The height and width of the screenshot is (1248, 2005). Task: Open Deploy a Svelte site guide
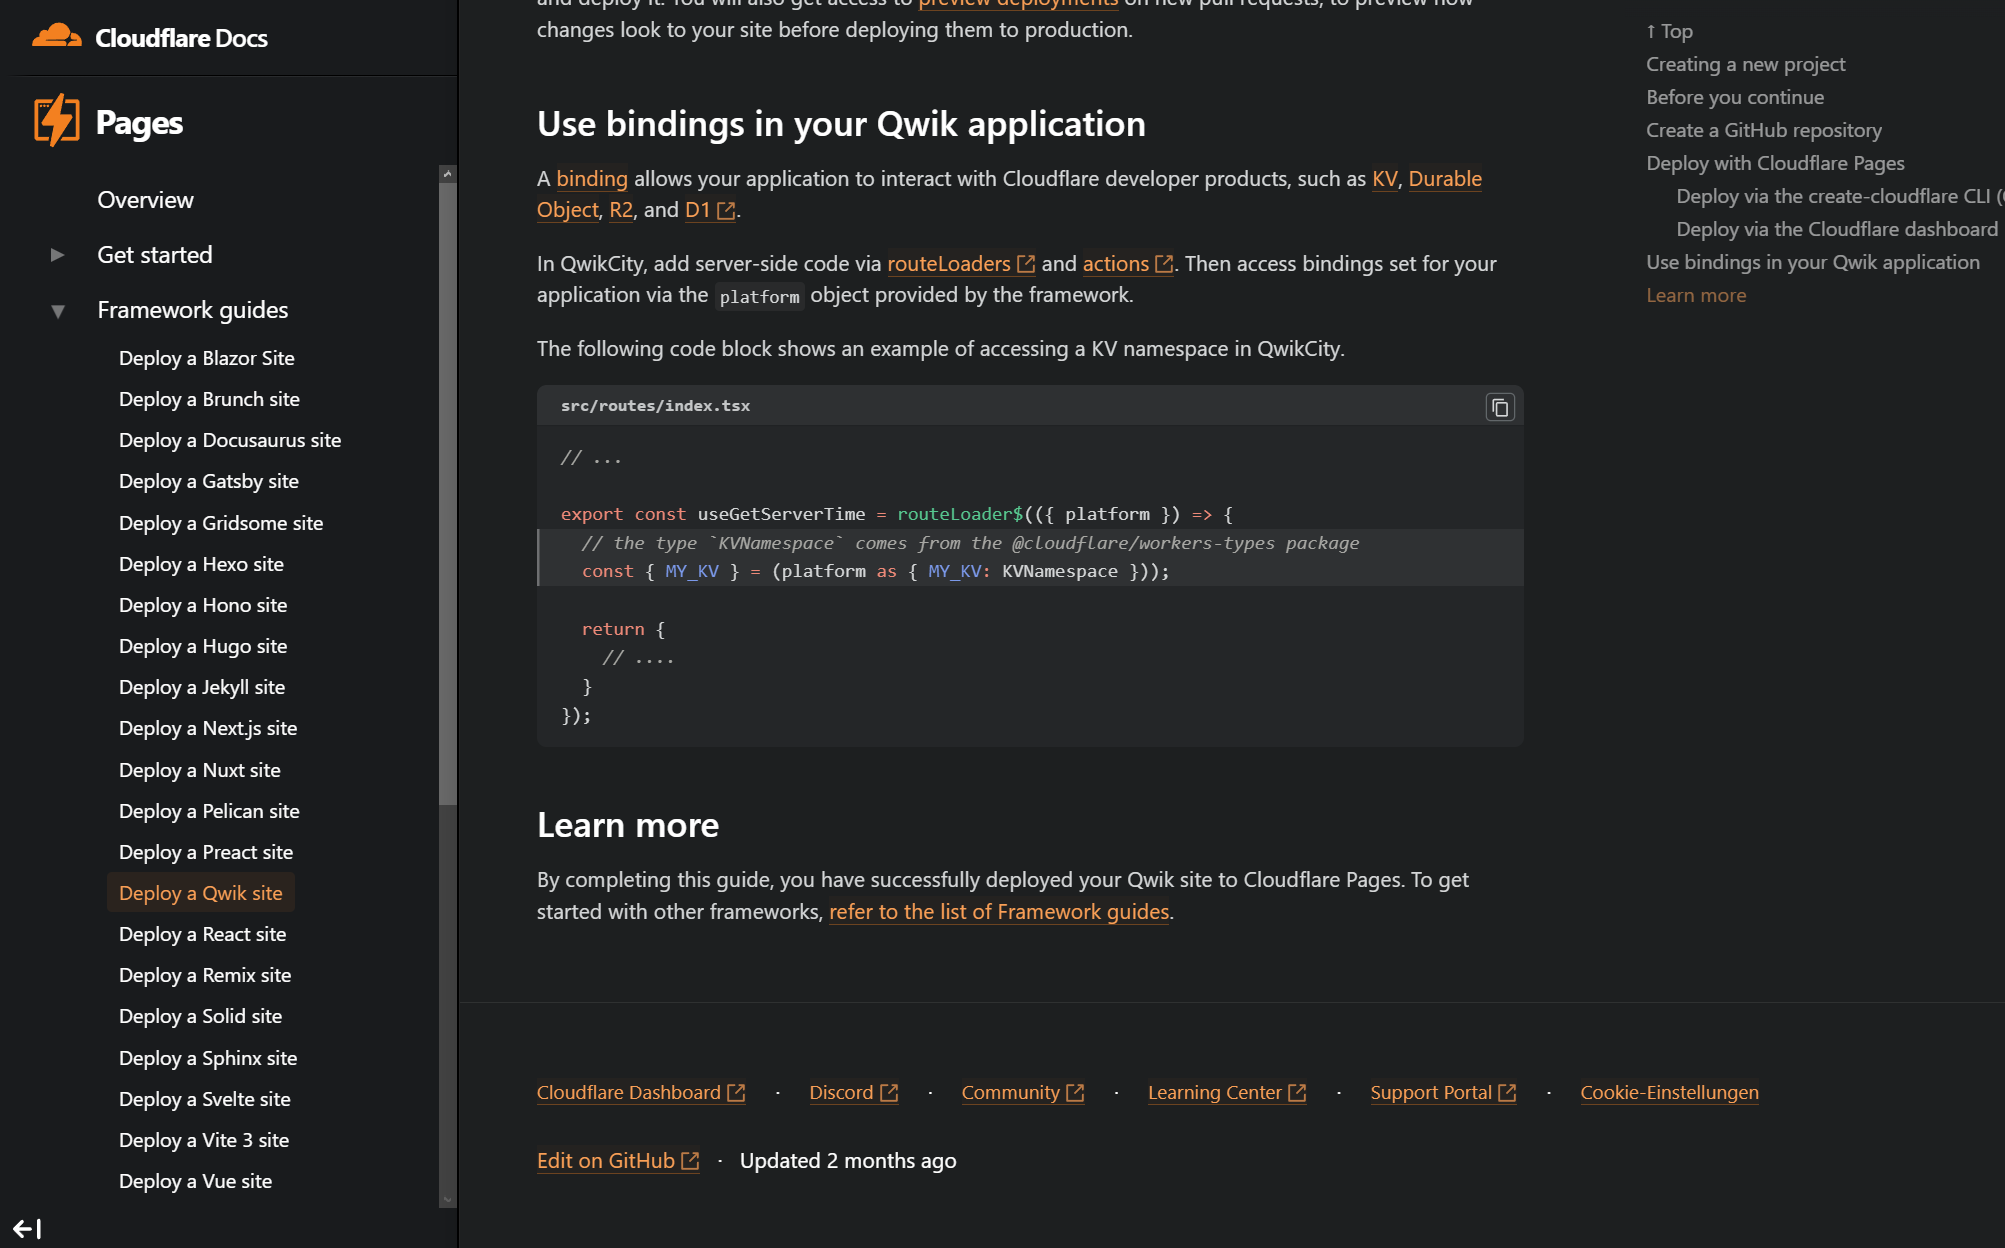point(204,1099)
